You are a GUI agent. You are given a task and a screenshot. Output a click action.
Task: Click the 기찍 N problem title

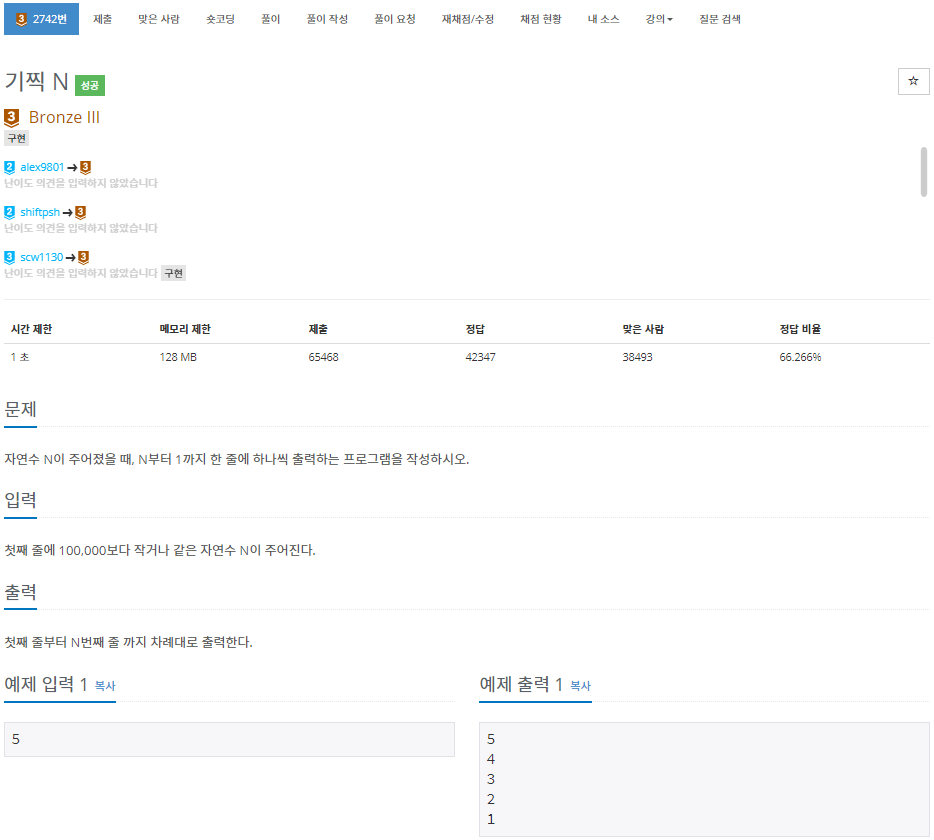point(36,82)
